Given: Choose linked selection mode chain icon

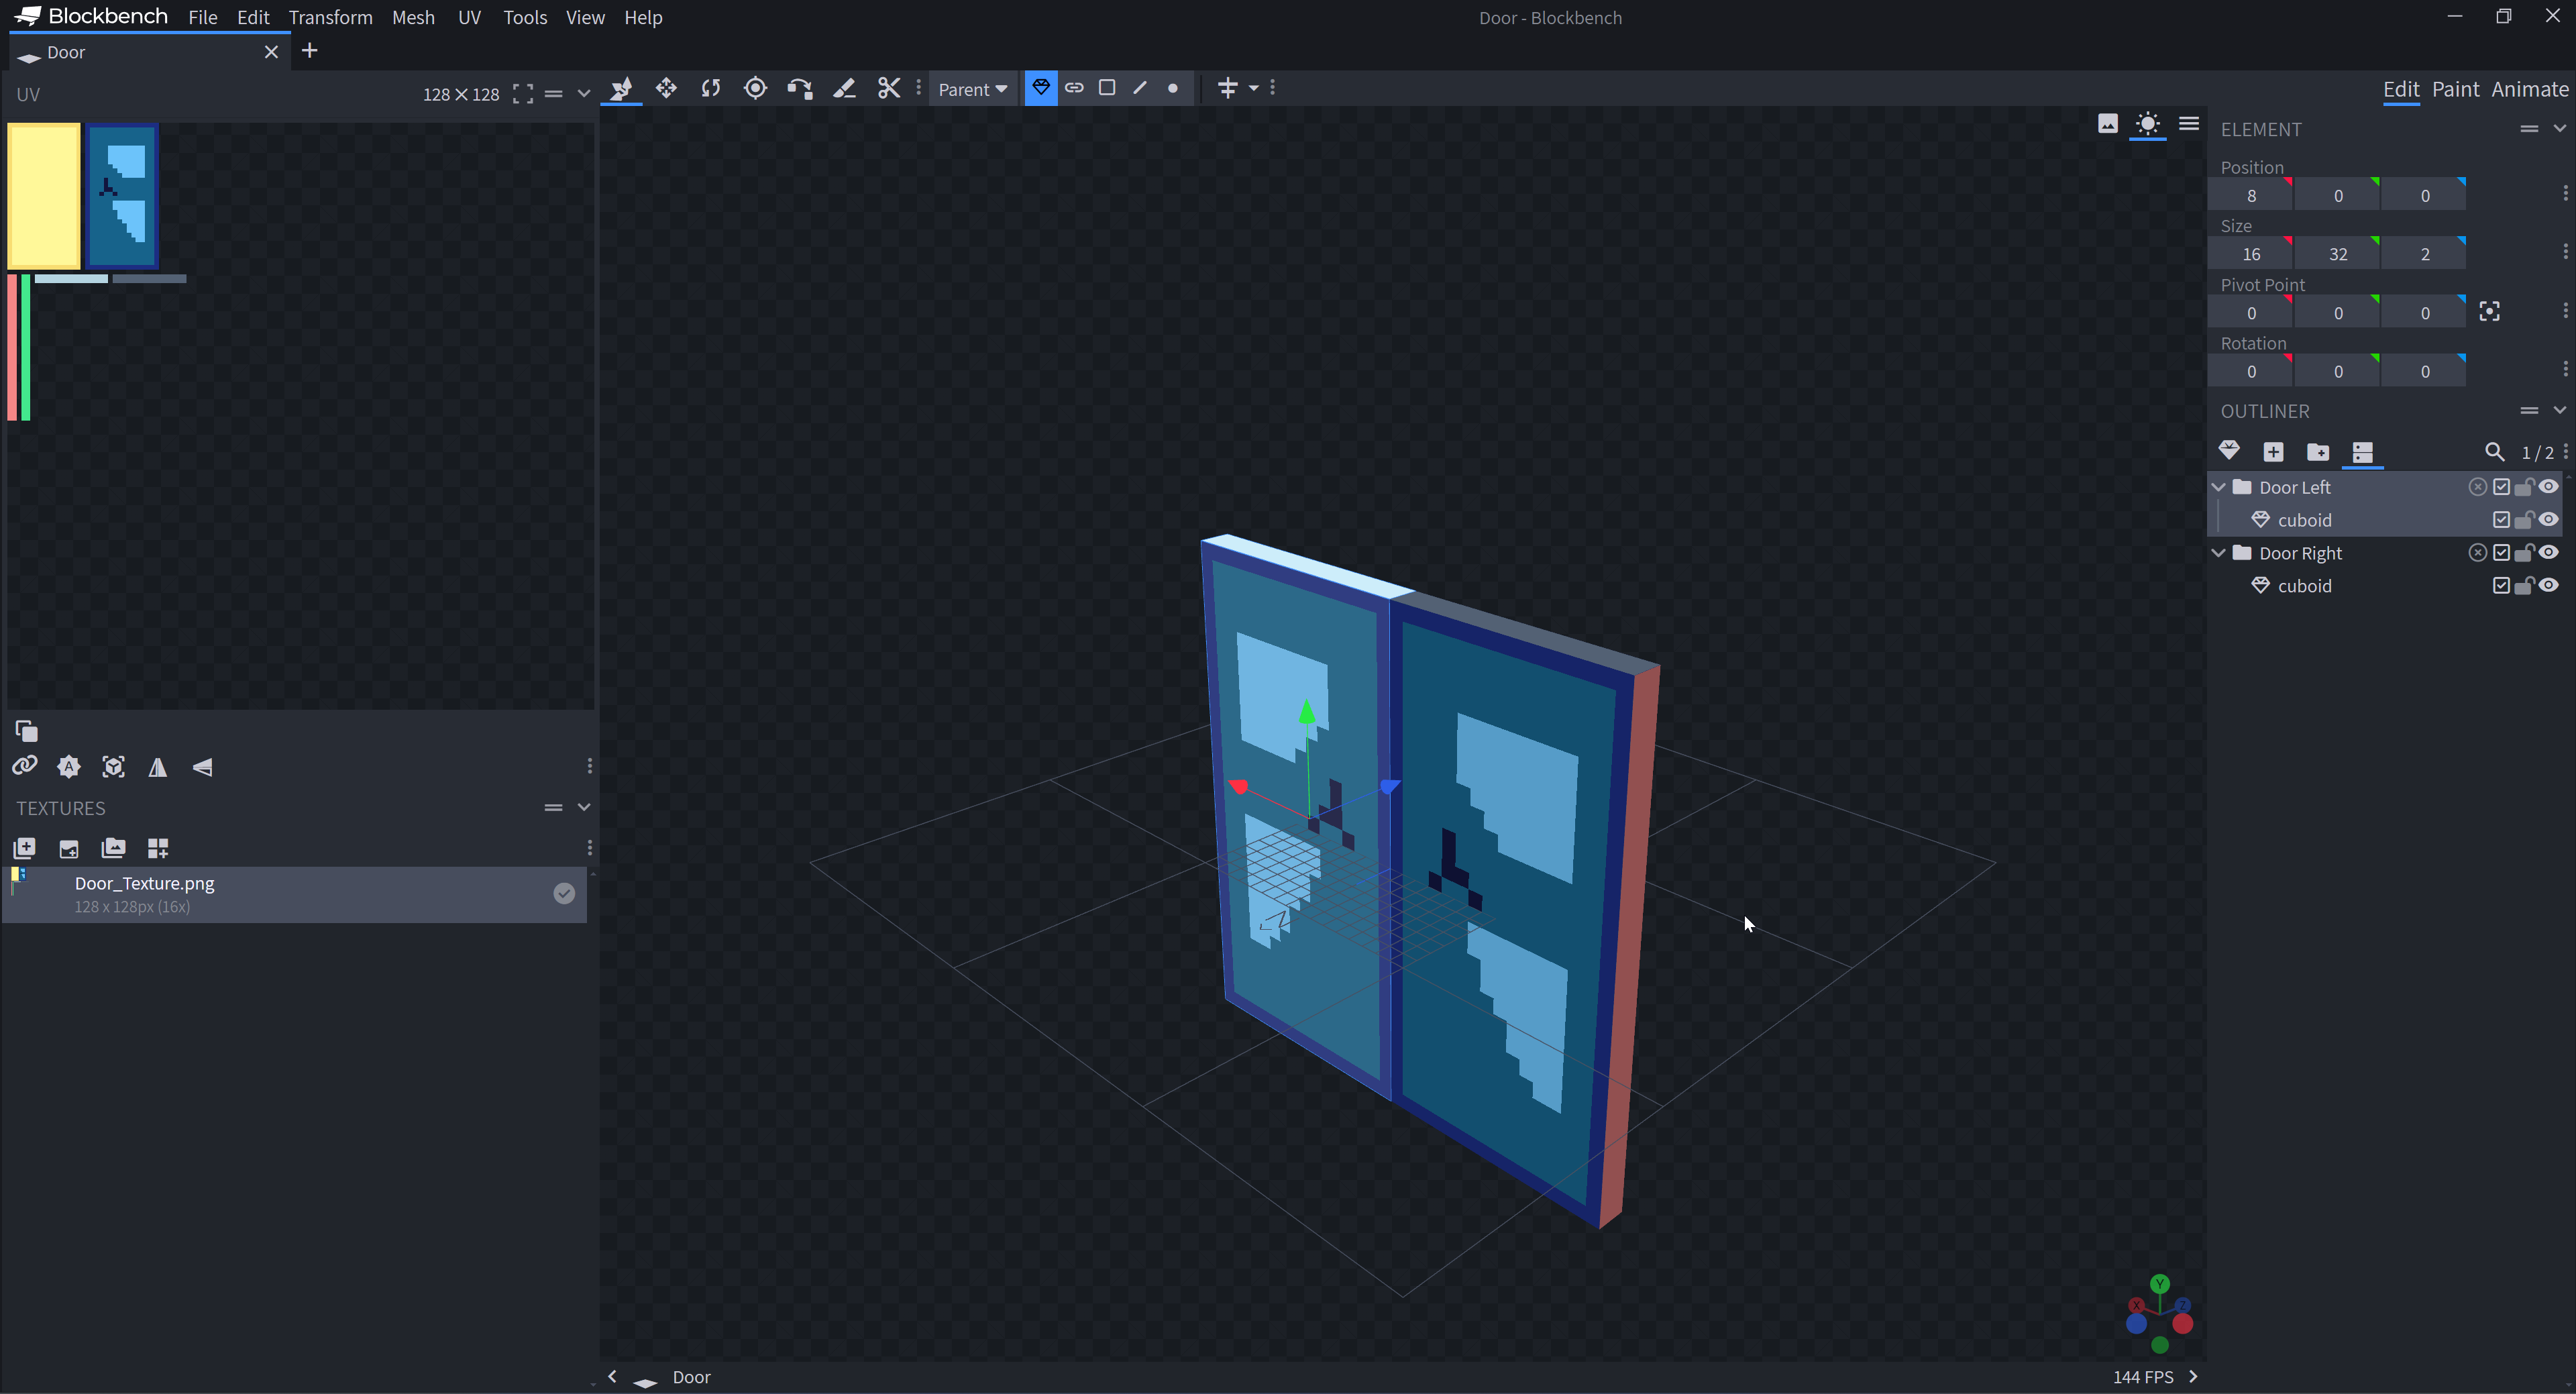Looking at the screenshot, I should click(1074, 88).
